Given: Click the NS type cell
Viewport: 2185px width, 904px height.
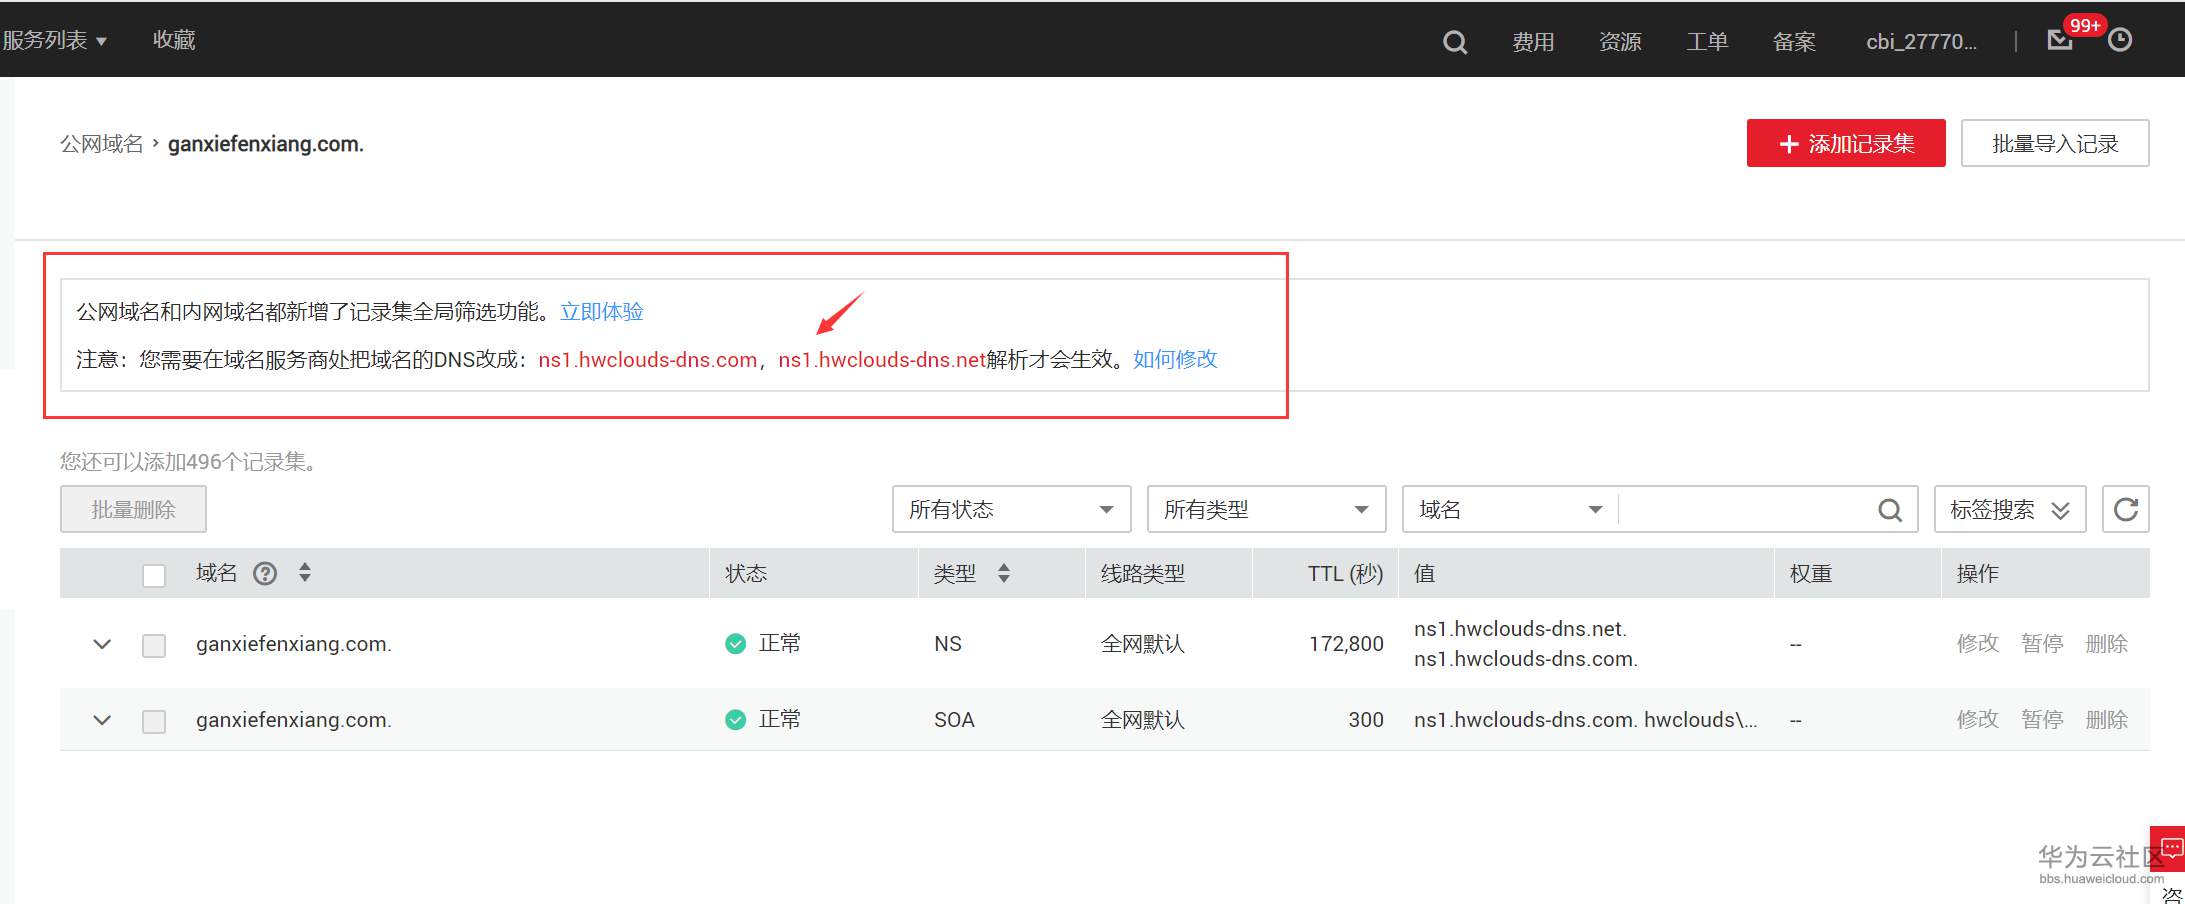Looking at the screenshot, I should 948,644.
